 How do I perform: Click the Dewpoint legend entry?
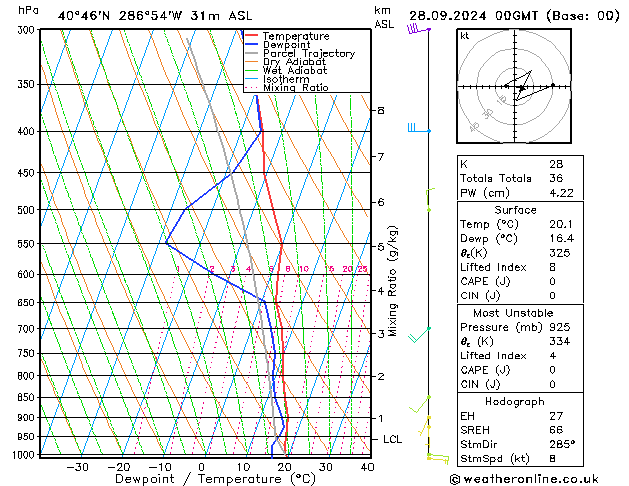click(x=286, y=45)
